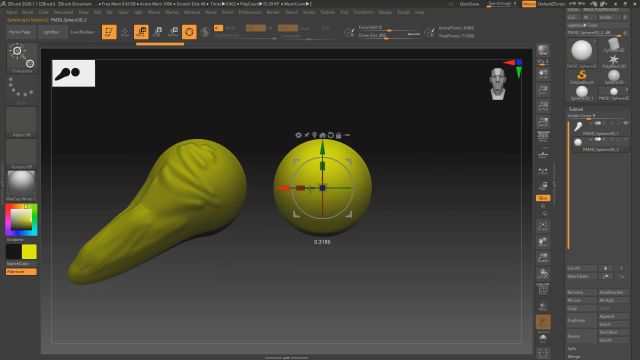Select the Move transpose icon
This screenshot has height=360, width=640.
(141, 32)
